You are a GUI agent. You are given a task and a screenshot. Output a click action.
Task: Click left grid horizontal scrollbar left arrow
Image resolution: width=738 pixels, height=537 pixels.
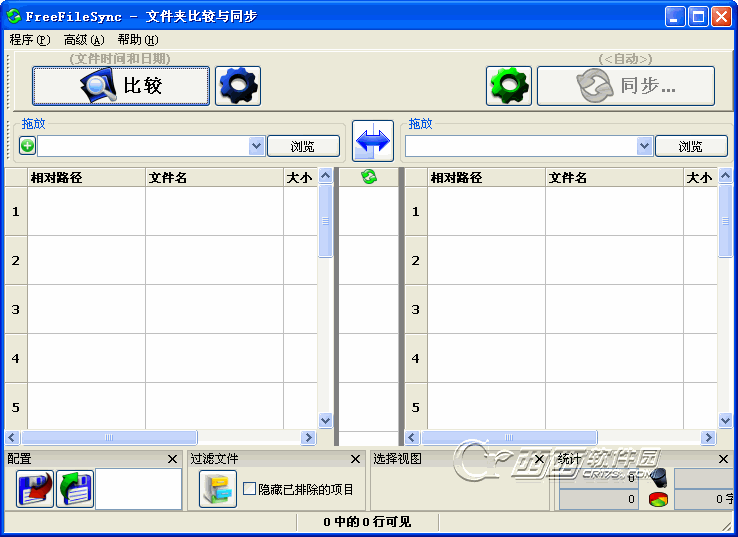12,438
